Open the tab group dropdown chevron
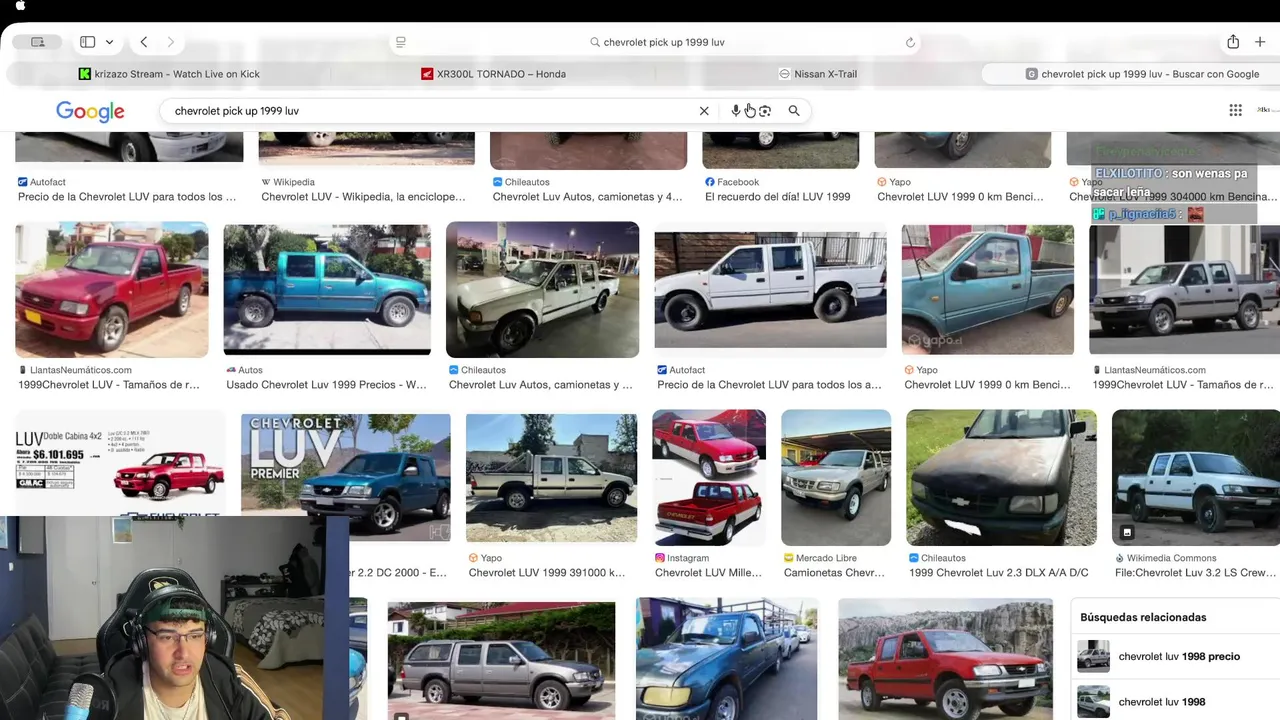1280x720 pixels. [109, 42]
